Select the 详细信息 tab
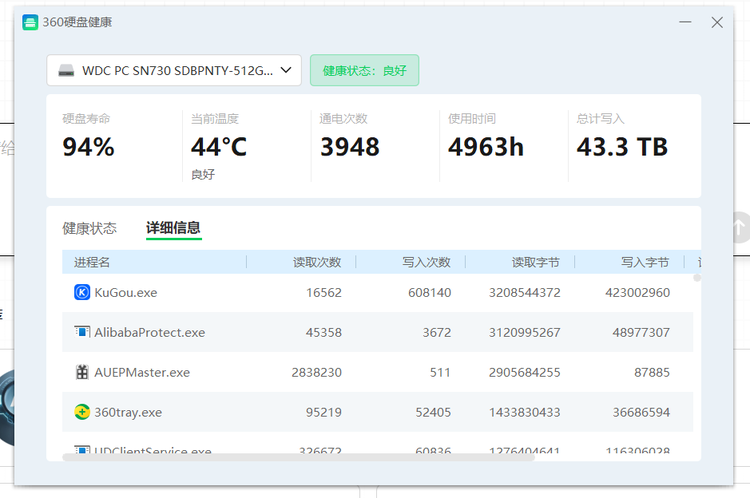The width and height of the screenshot is (750, 498). pyautogui.click(x=173, y=228)
